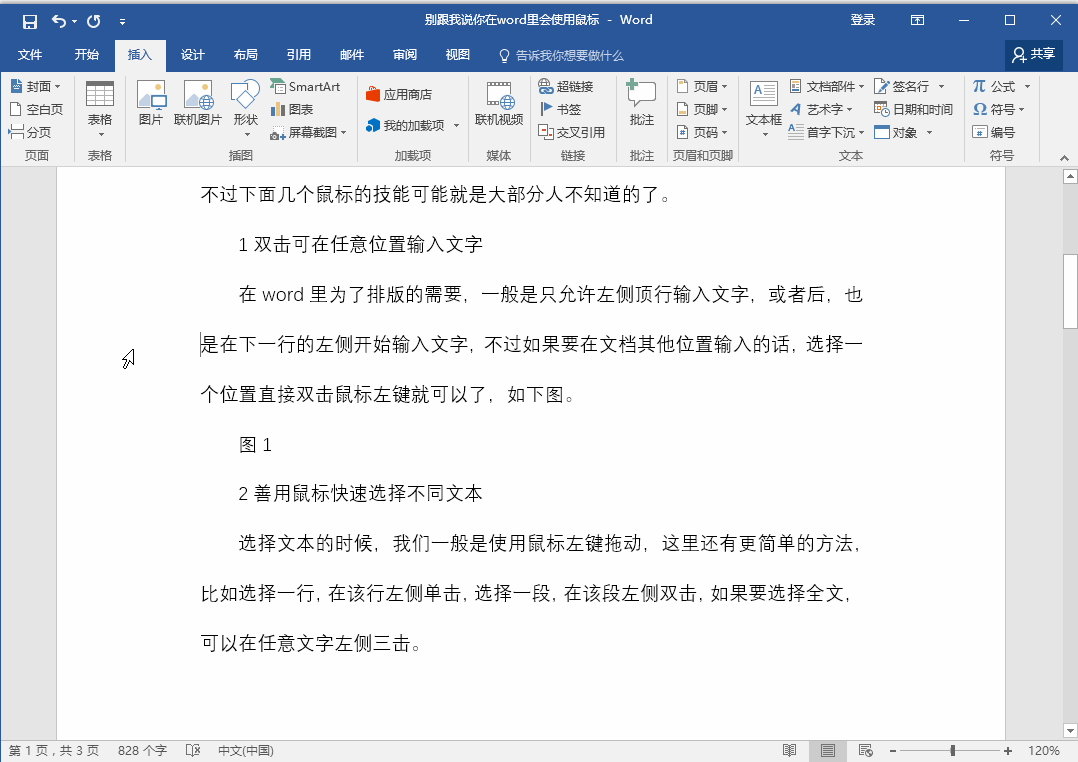
Task: Insert a chart with 图表
Action: click(292, 109)
